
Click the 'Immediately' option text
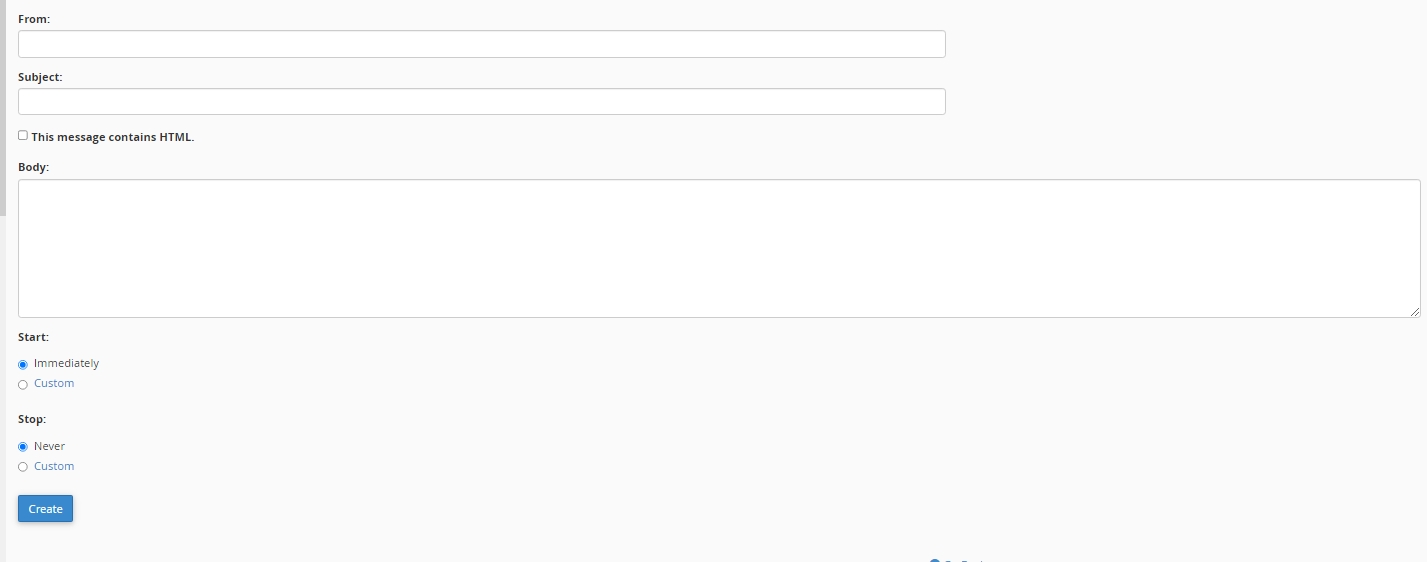[66, 364]
